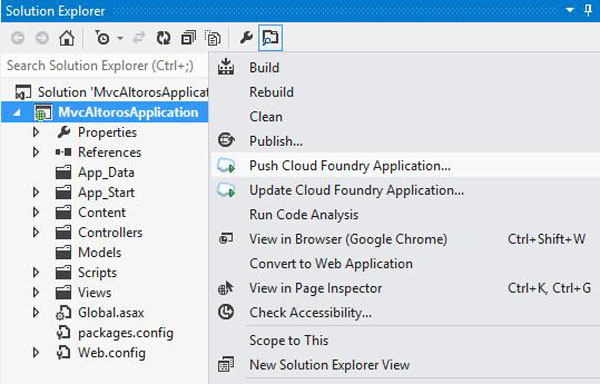Click the App_Data folder icon
600x384 pixels.
point(63,172)
